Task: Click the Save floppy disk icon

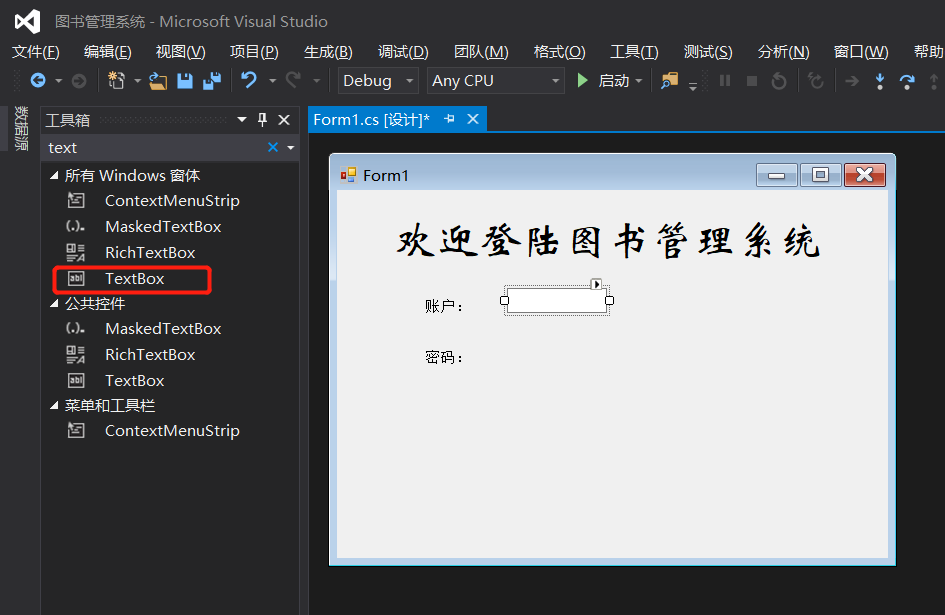Action: point(185,81)
